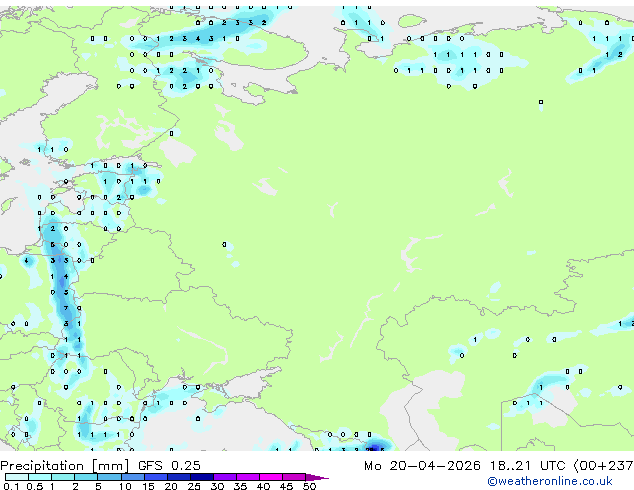Click the '10' legend scale label
This screenshot has width=634, height=490.
(x=125, y=486)
